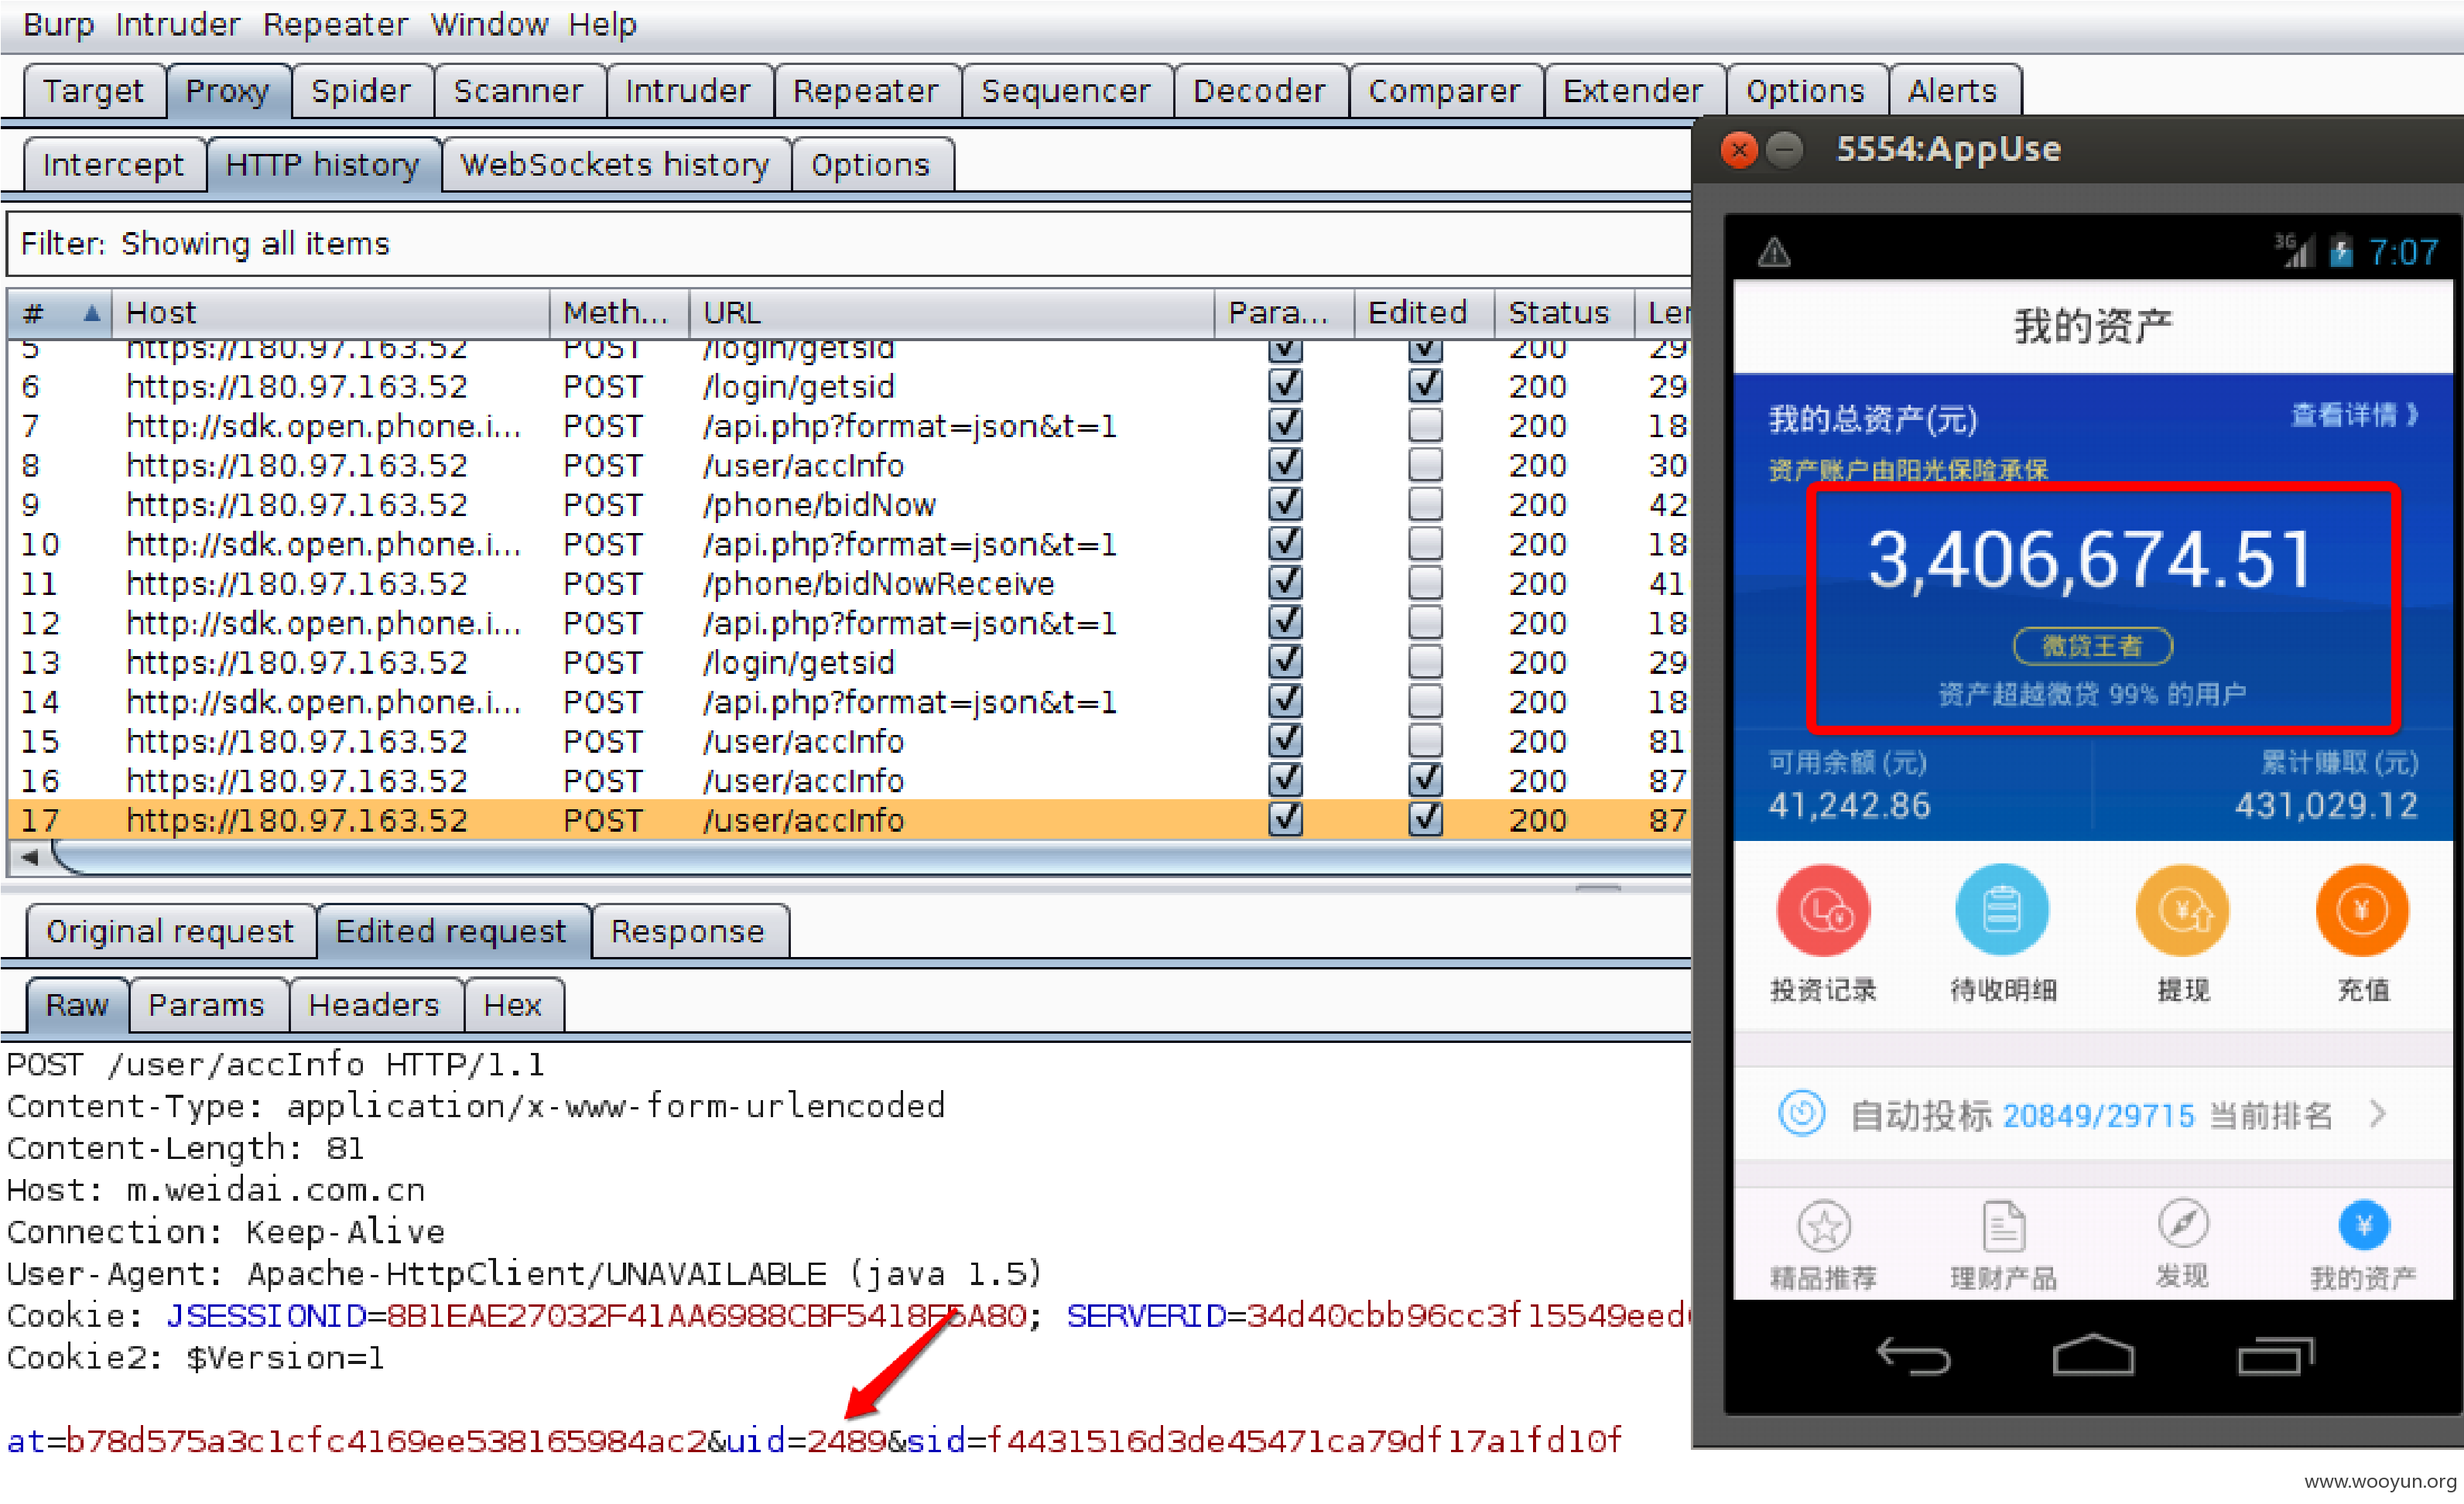Close the 5554:AppUse emulator window
2464x1504 pixels.
click(1739, 150)
